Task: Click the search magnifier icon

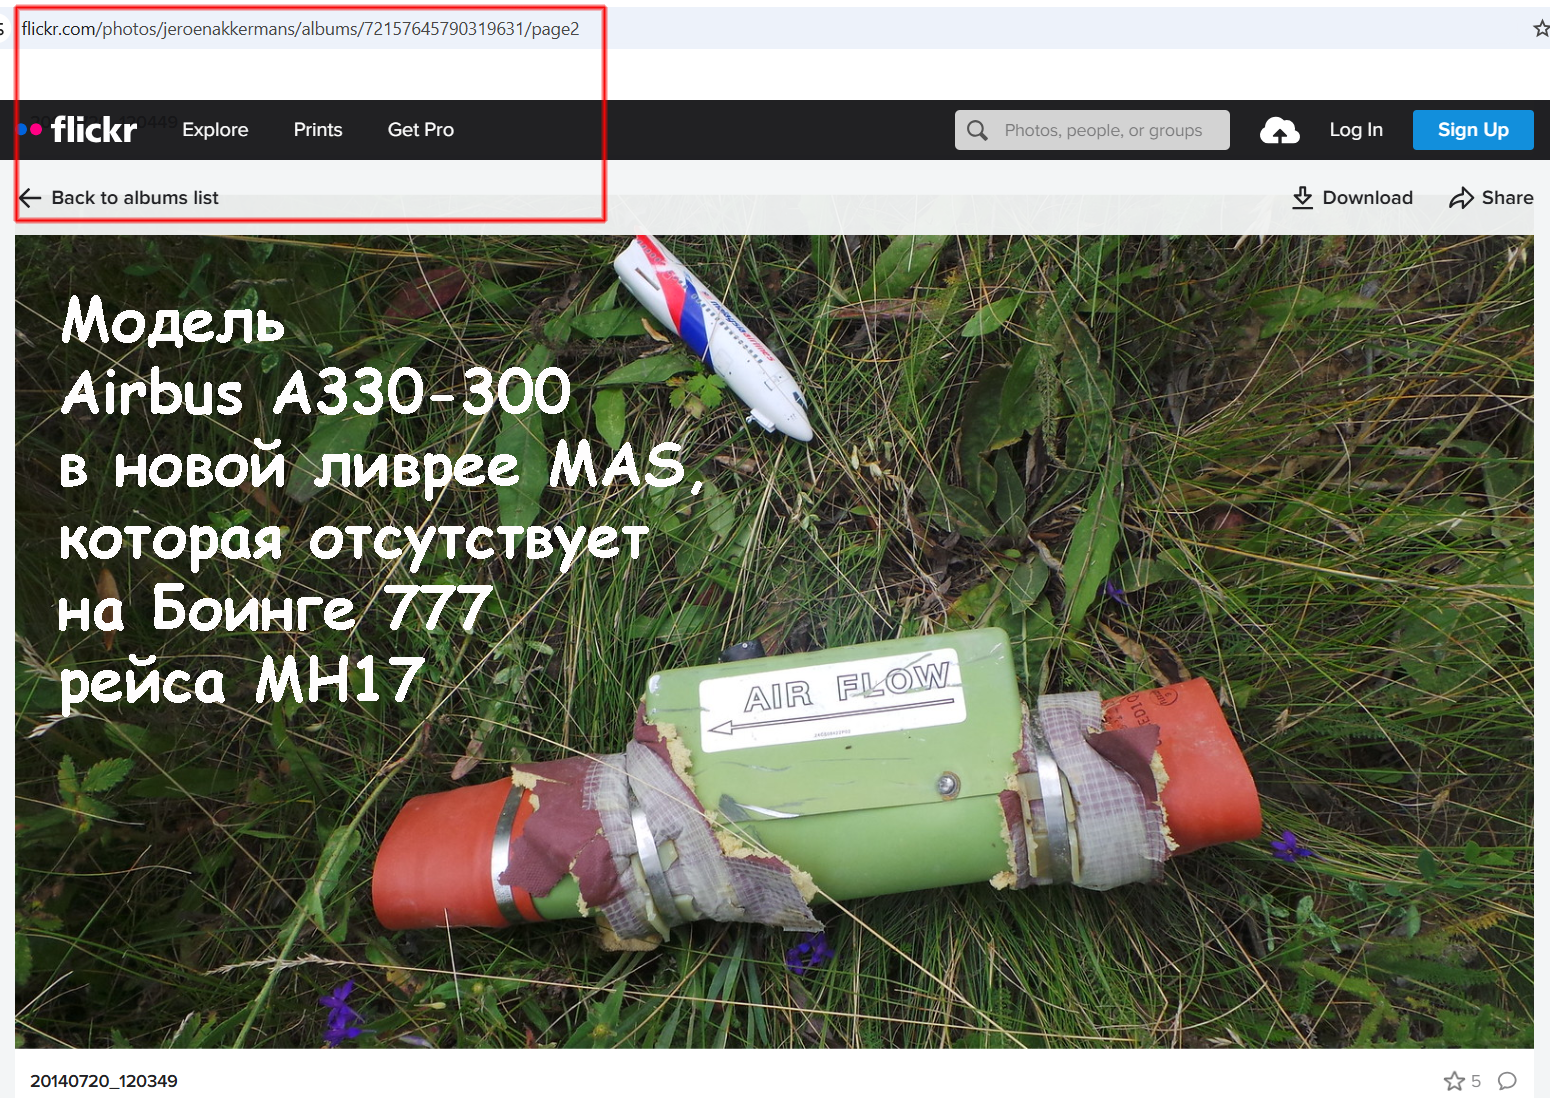Action: [977, 130]
